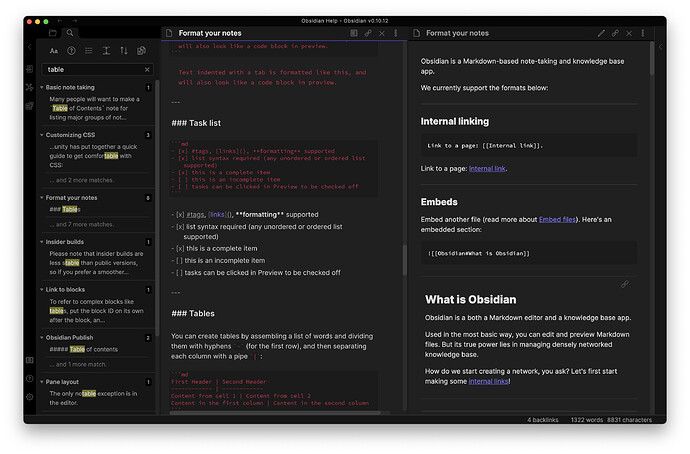Collapse the left sidebar arrow
690x454 pixels.
point(29,47)
